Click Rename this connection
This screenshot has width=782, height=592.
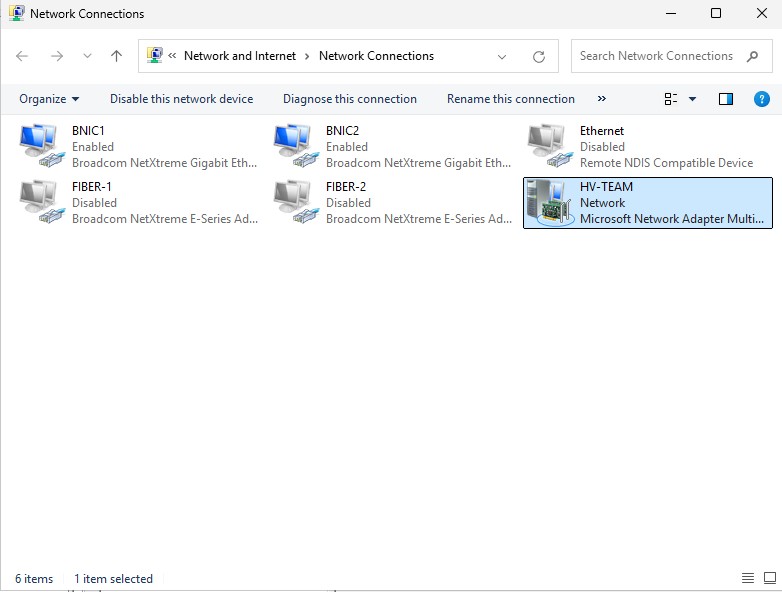(510, 99)
